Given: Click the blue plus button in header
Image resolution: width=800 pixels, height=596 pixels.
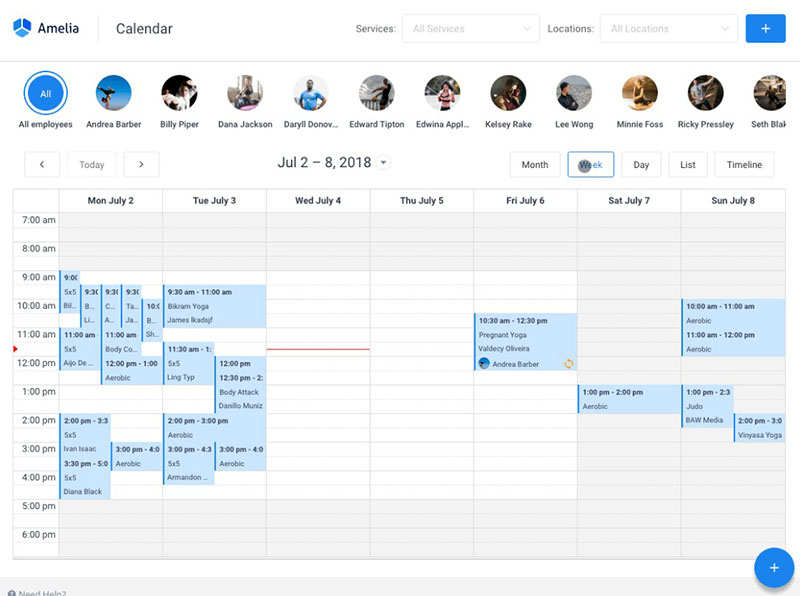Looking at the screenshot, I should (765, 28).
